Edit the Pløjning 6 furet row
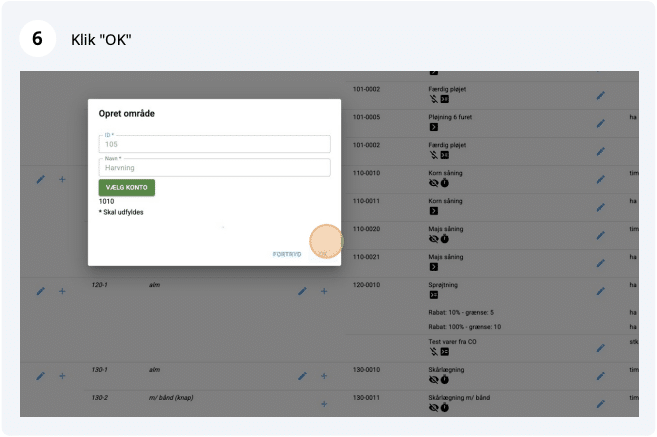 click(x=601, y=123)
